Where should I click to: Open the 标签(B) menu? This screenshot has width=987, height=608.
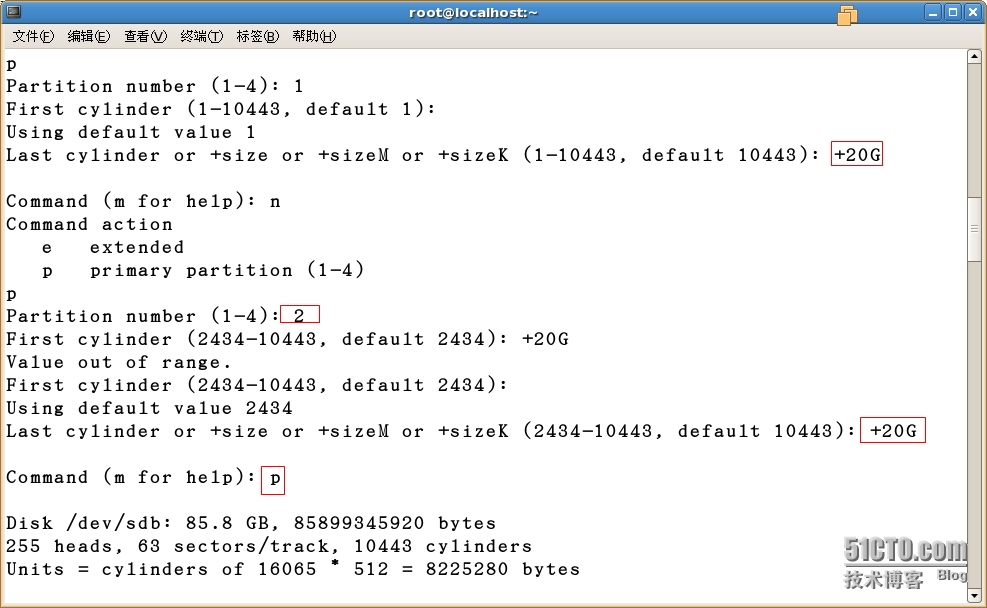click(257, 37)
